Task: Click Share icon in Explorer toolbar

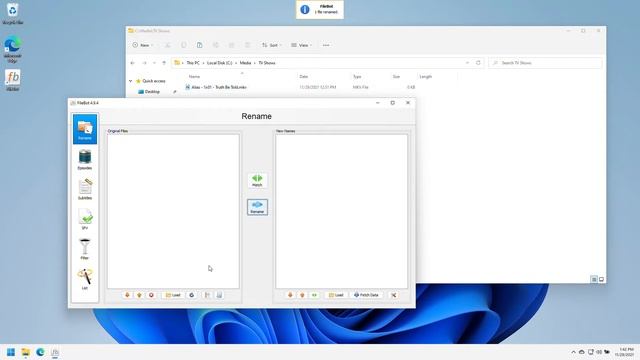Action: tap(231, 45)
